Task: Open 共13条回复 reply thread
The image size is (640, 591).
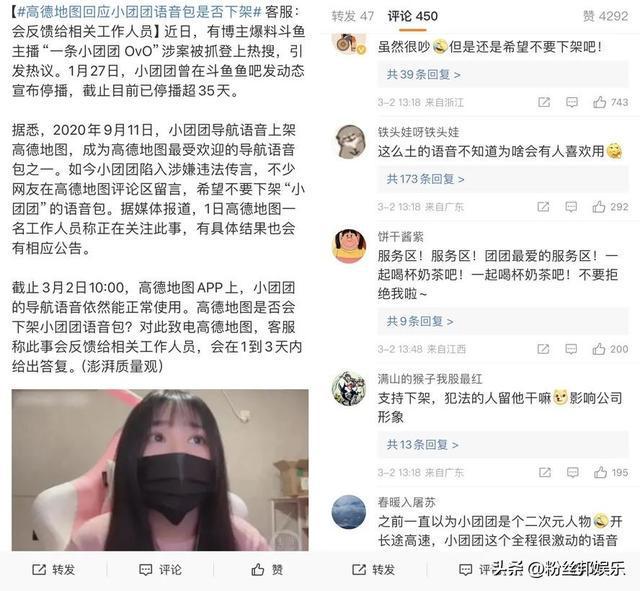Action: tap(422, 444)
